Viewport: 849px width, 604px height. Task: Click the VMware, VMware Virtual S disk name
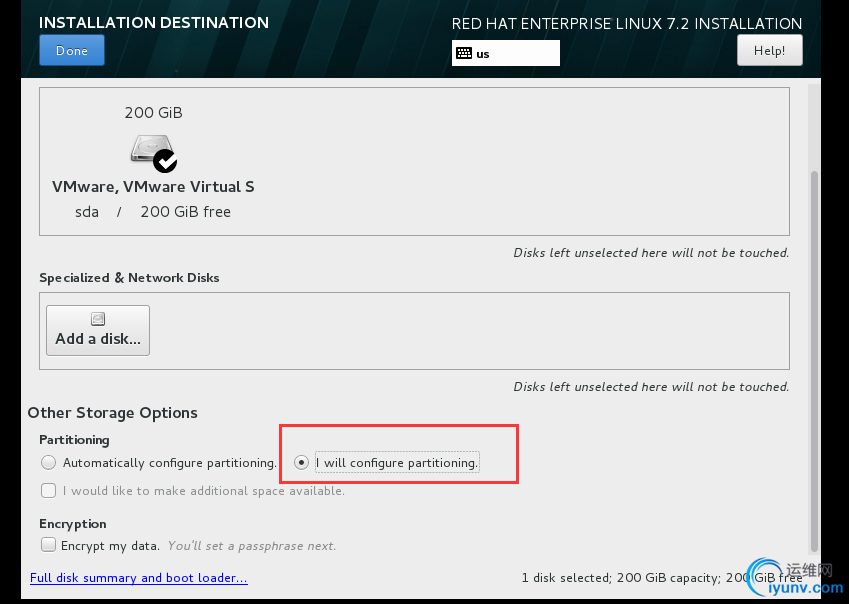pos(153,187)
